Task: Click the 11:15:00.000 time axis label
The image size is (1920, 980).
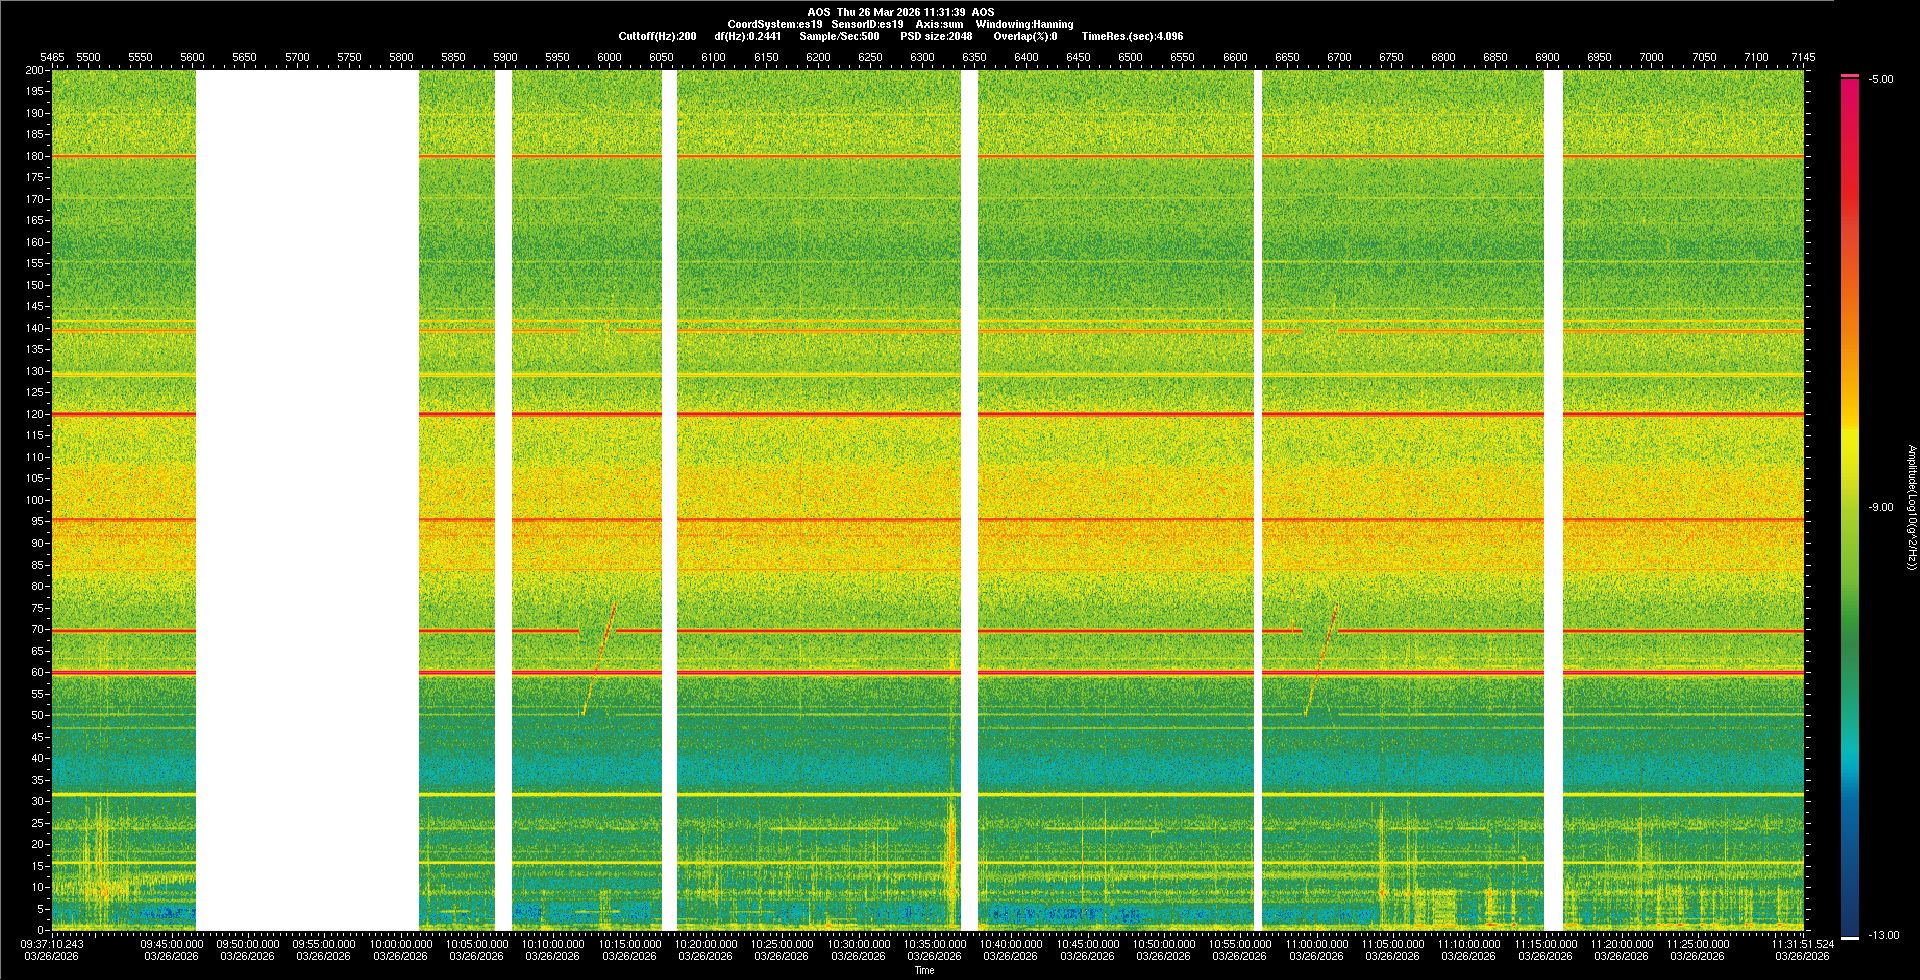Action: tap(1545, 944)
